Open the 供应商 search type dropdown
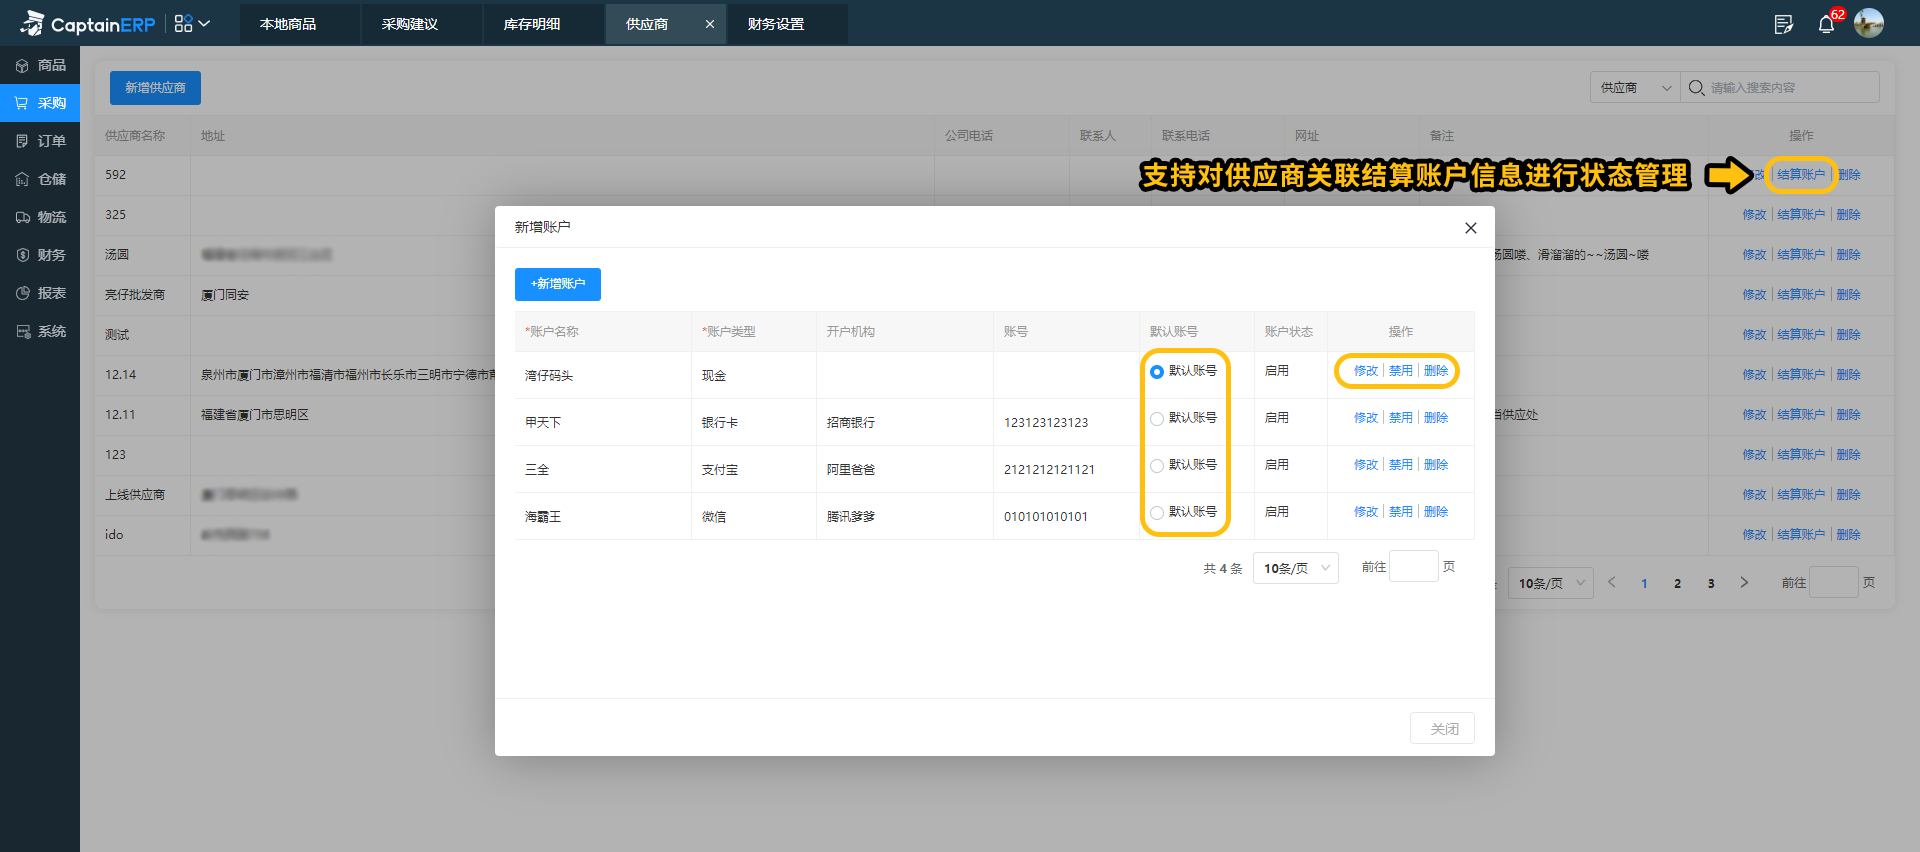Screen dimensions: 1920x852 pos(1635,88)
